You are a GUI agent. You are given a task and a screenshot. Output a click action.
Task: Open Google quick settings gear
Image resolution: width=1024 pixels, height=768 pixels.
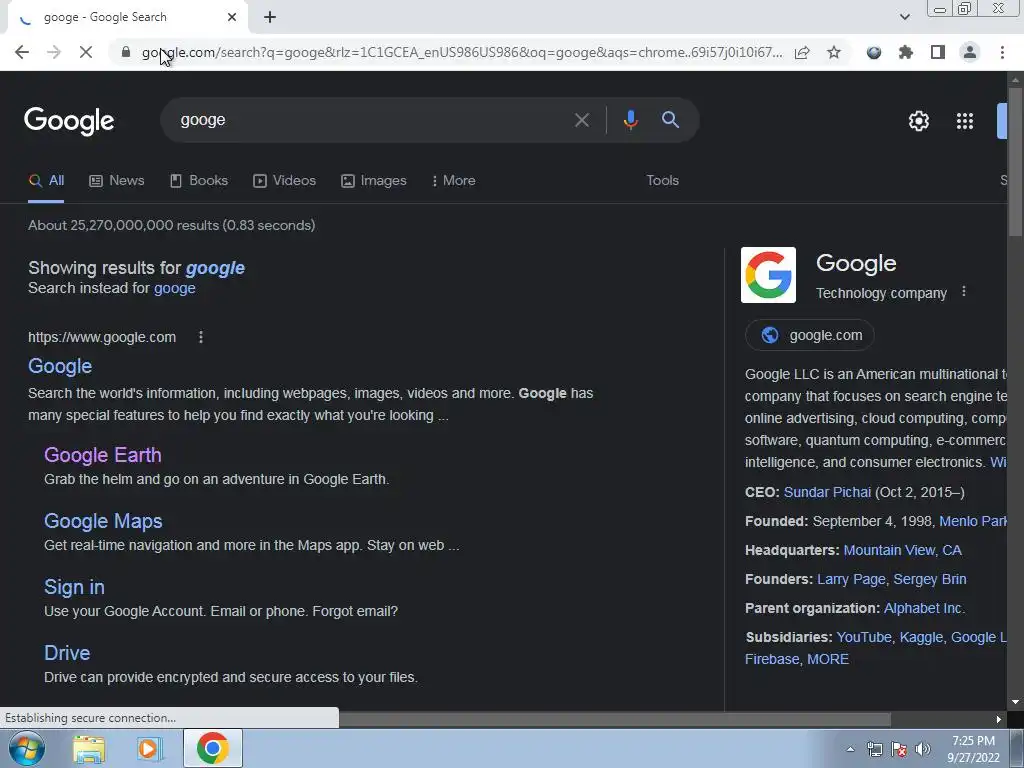coord(918,121)
